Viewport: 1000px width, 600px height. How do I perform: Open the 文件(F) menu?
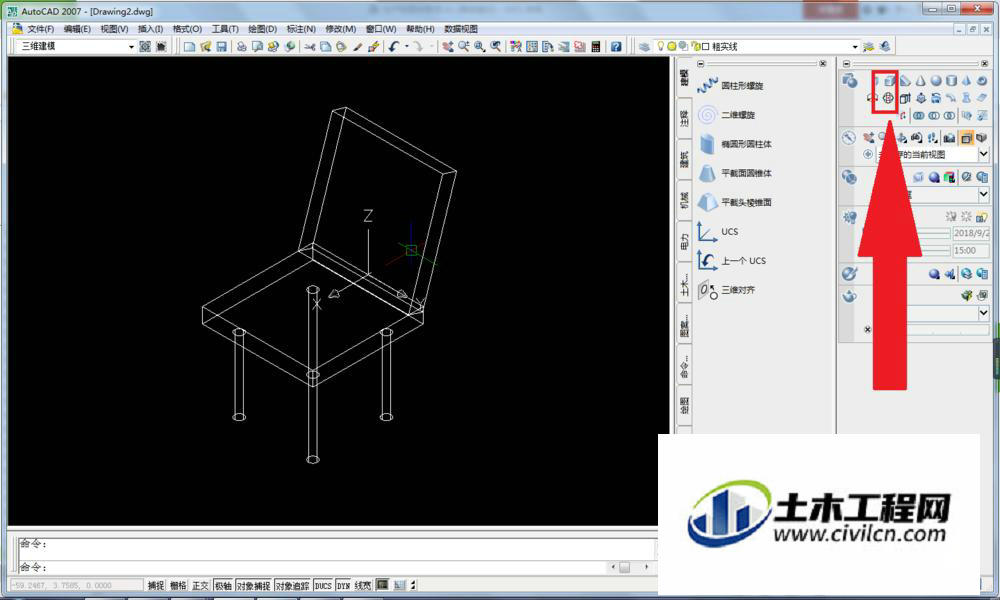[40, 29]
